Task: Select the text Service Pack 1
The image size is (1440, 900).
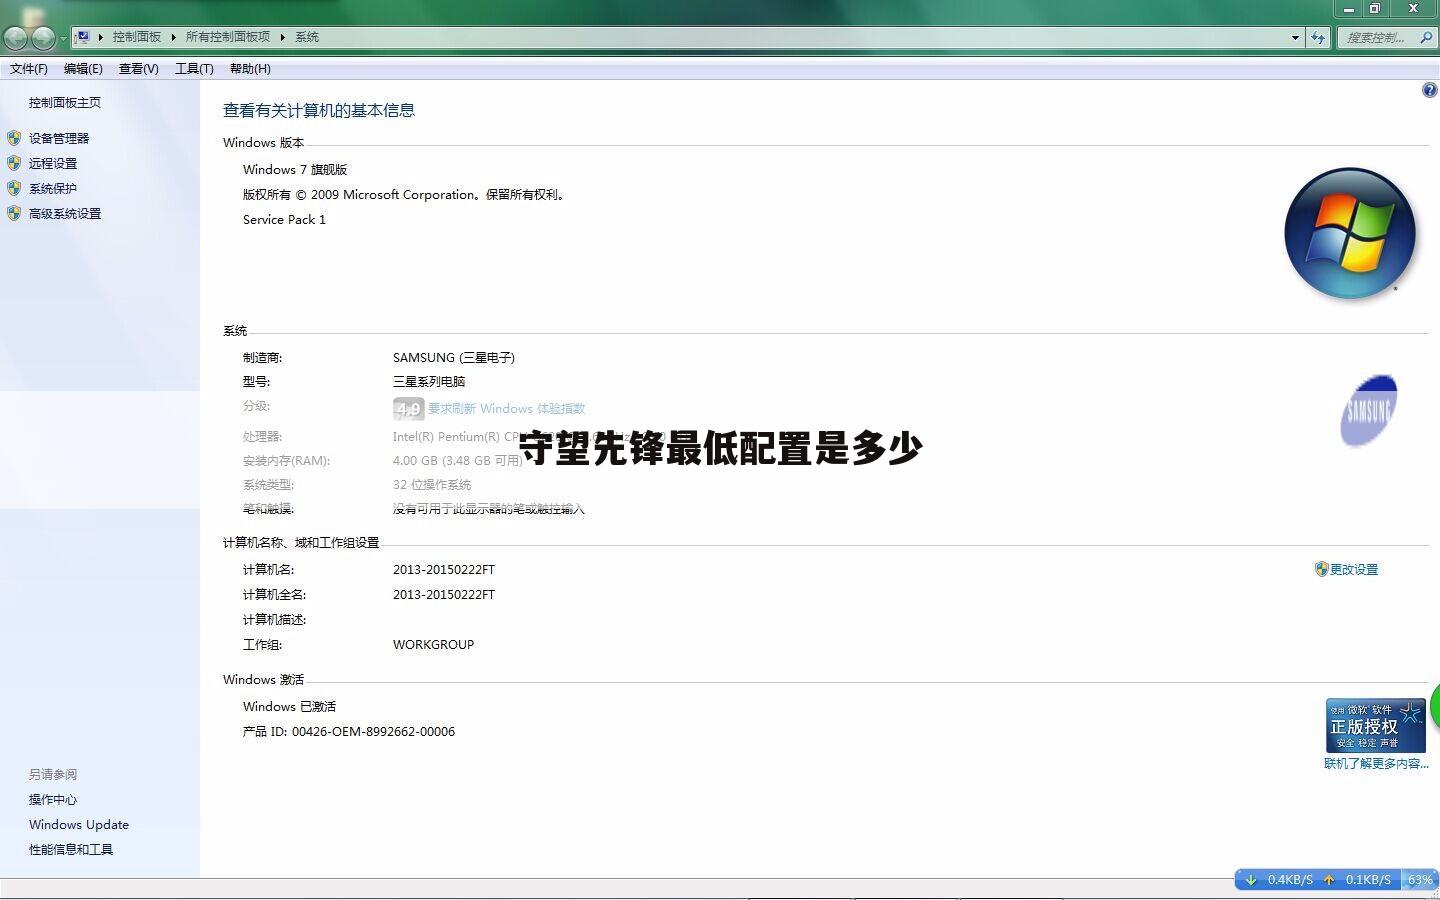Action: tap(284, 220)
